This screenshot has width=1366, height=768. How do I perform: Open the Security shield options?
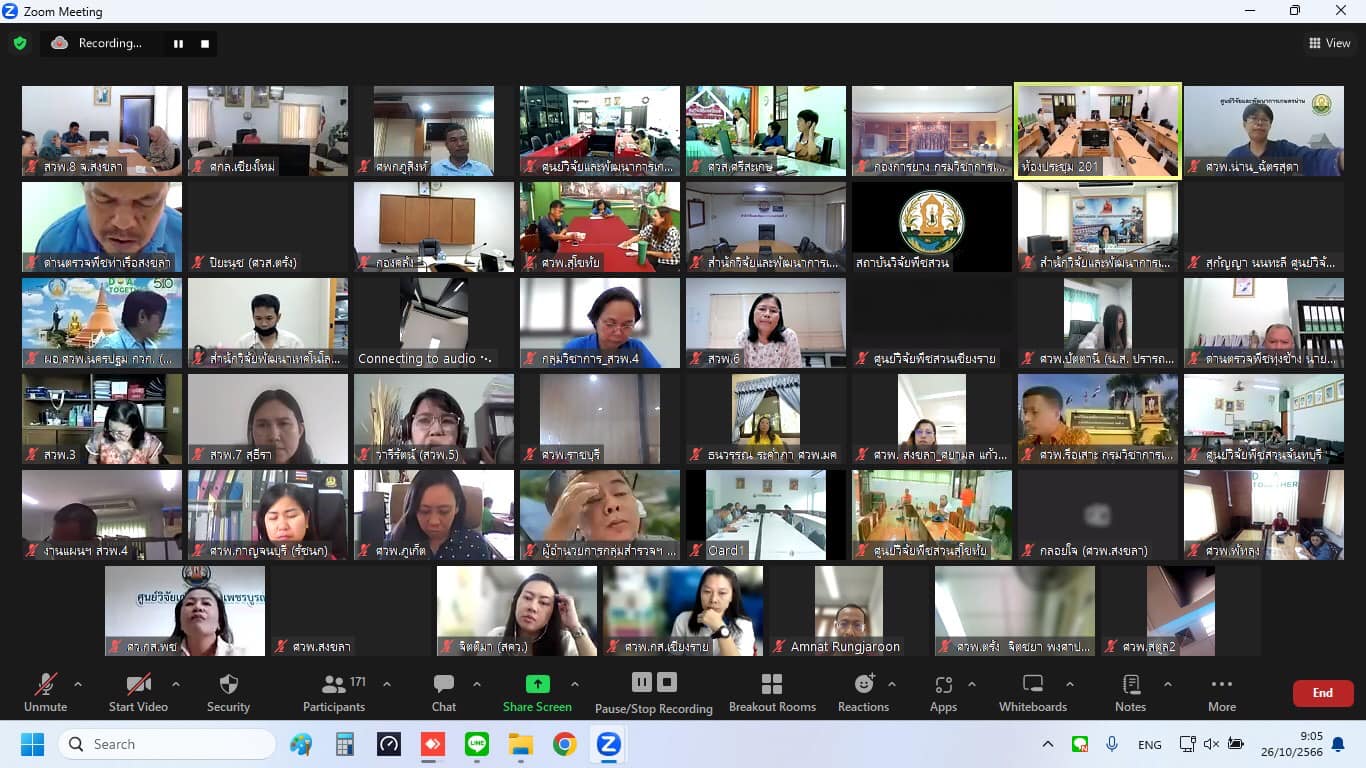(228, 693)
